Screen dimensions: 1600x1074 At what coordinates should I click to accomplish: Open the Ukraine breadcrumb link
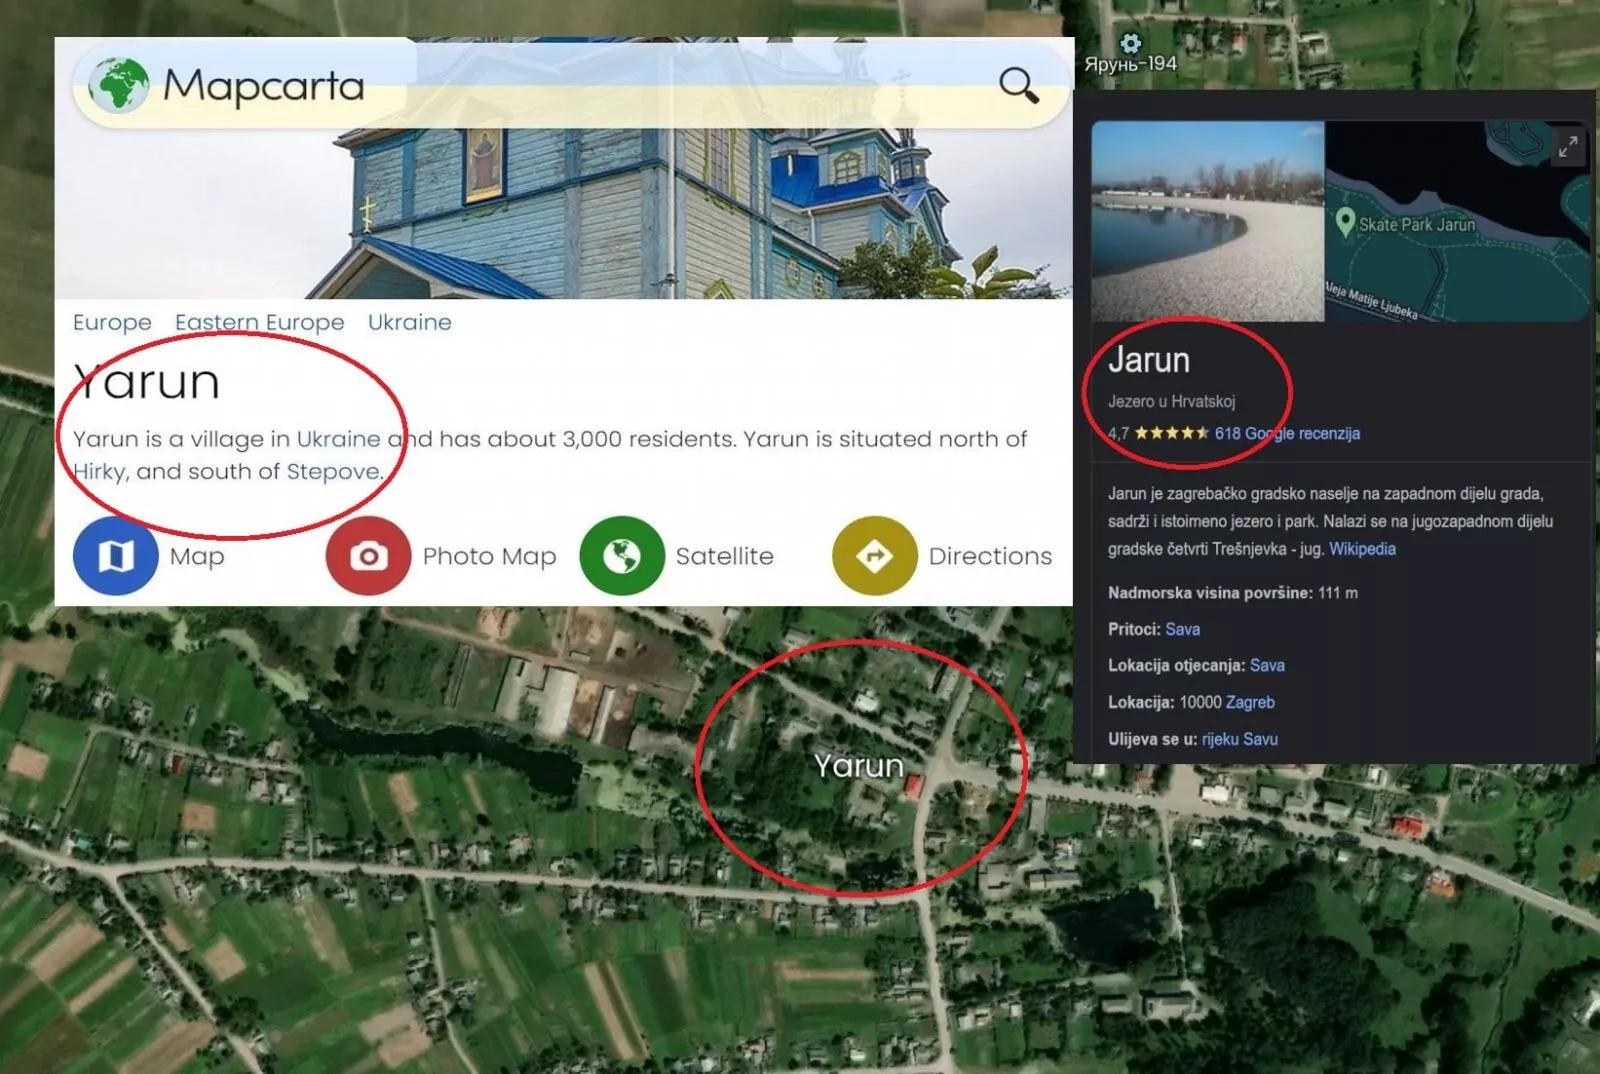click(x=409, y=322)
